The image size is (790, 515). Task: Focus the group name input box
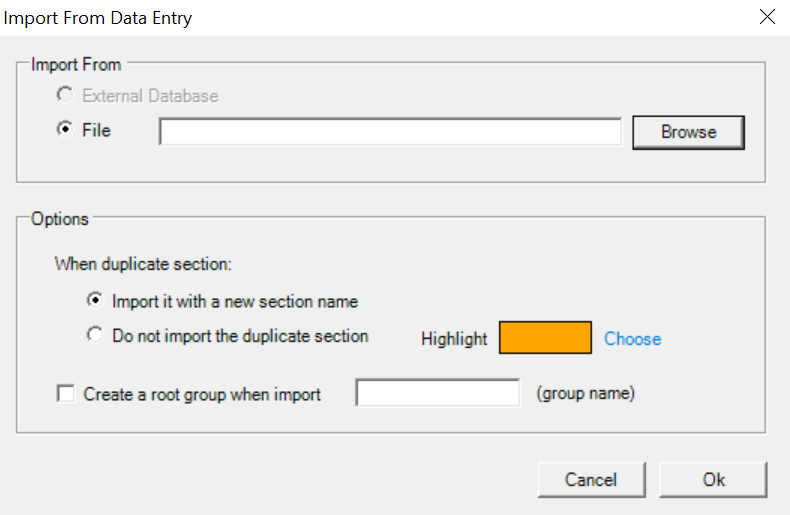(x=438, y=393)
